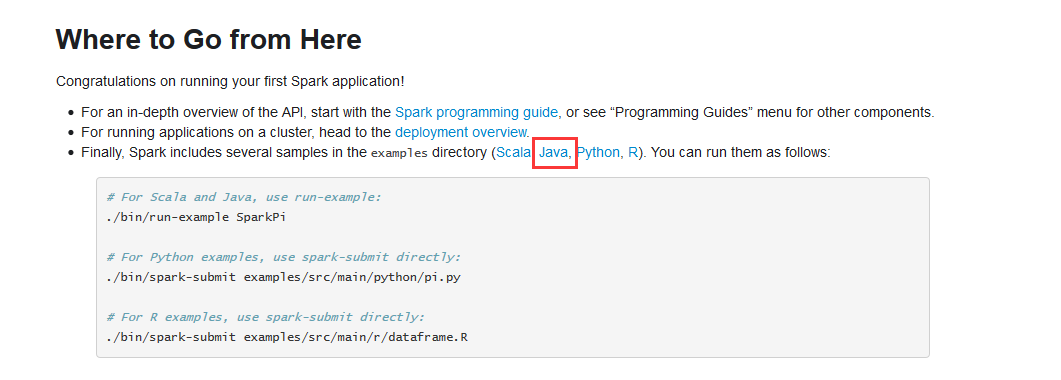Viewport: 1061px width, 380px height.
Task: Open the R examples link
Action: coord(633,153)
